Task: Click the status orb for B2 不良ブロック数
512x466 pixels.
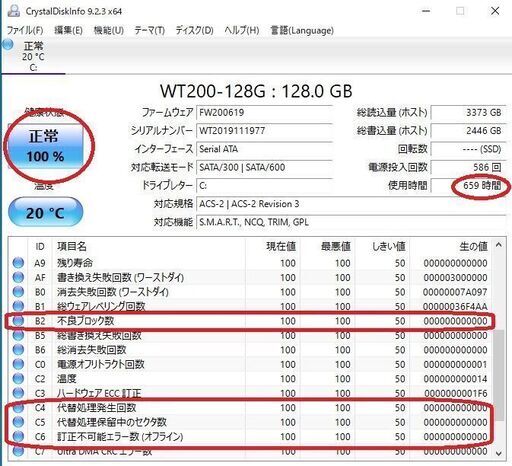Action: (x=18, y=321)
